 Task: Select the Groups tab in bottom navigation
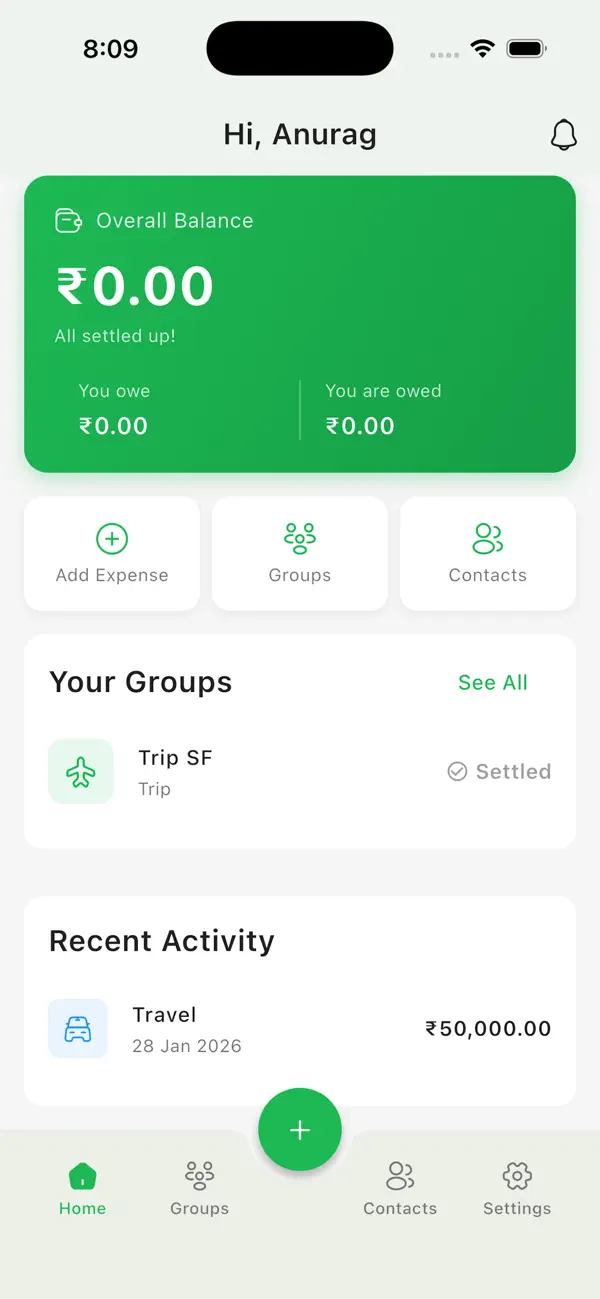(198, 1185)
